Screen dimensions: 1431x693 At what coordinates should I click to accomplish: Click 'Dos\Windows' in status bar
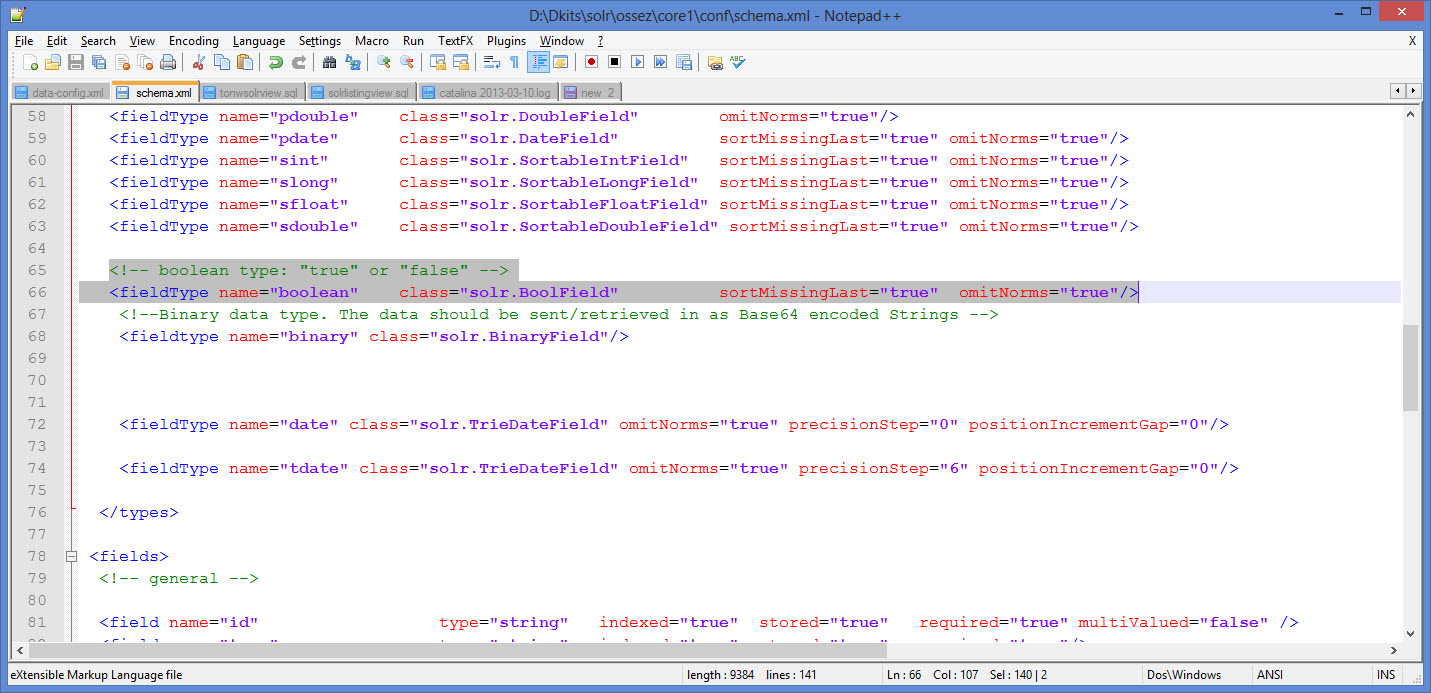[x=1184, y=675]
